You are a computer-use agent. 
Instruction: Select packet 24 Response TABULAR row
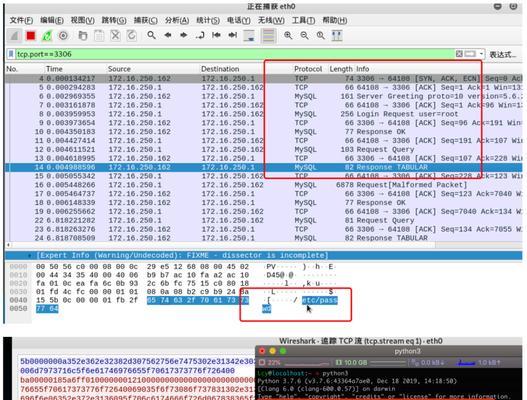click(x=264, y=238)
